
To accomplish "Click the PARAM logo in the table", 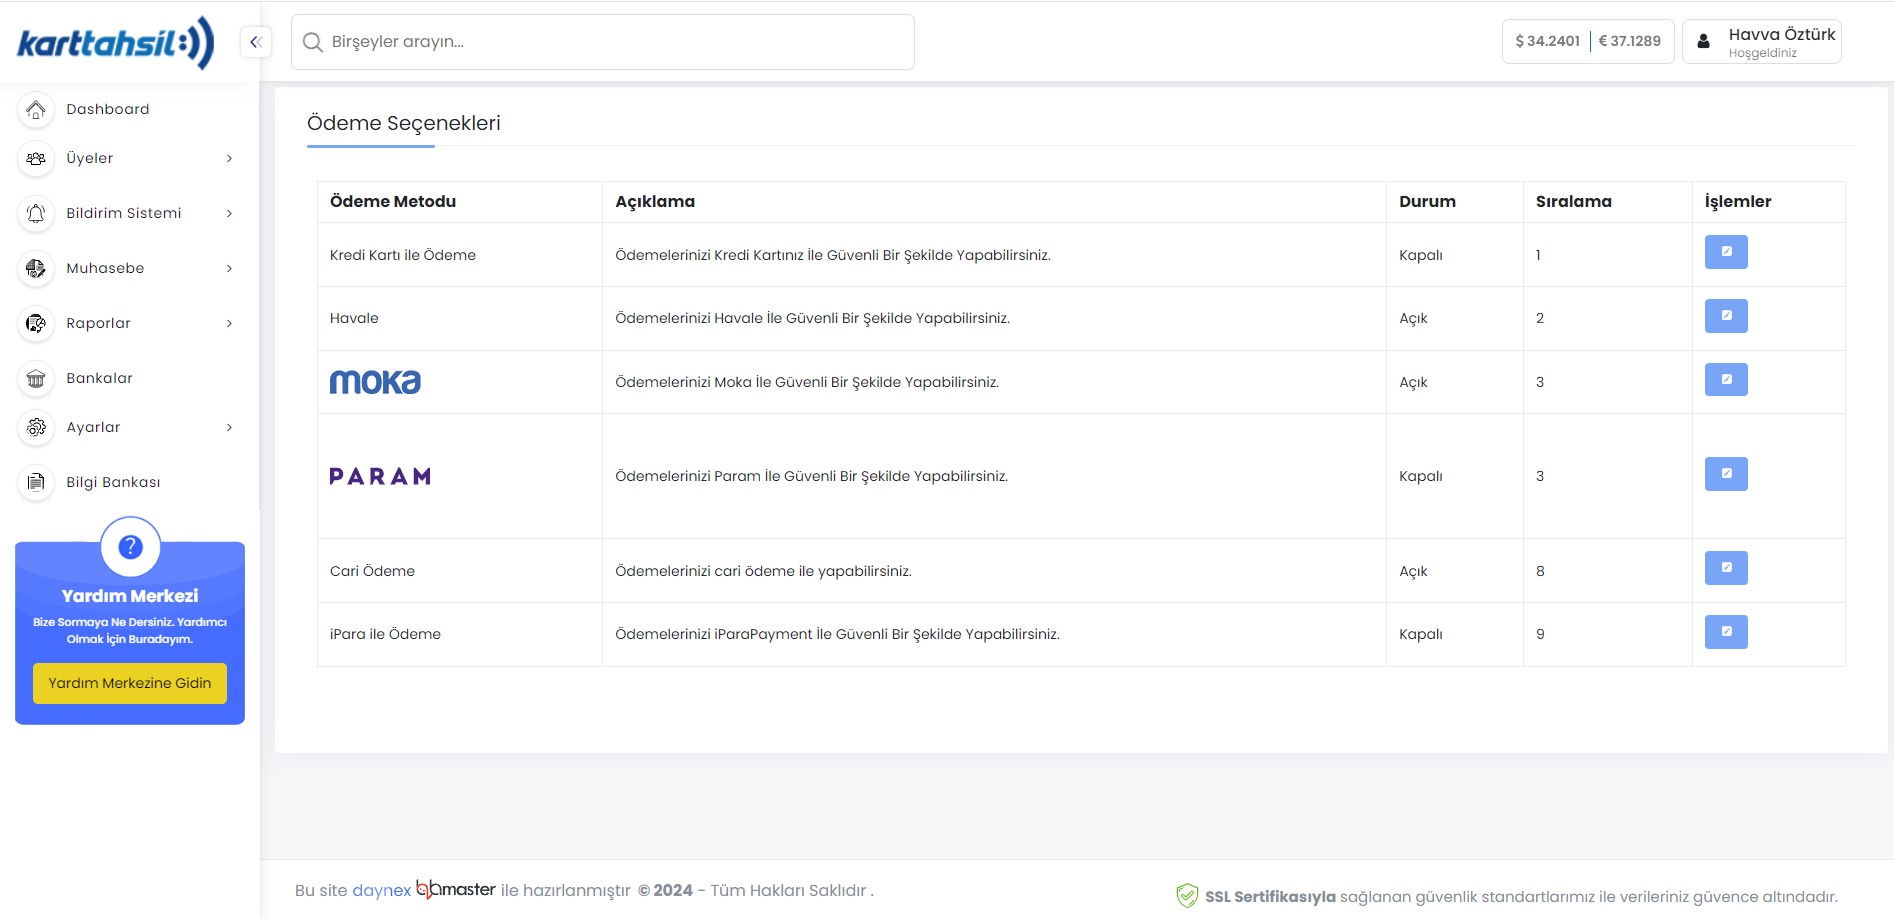I will pos(380,476).
